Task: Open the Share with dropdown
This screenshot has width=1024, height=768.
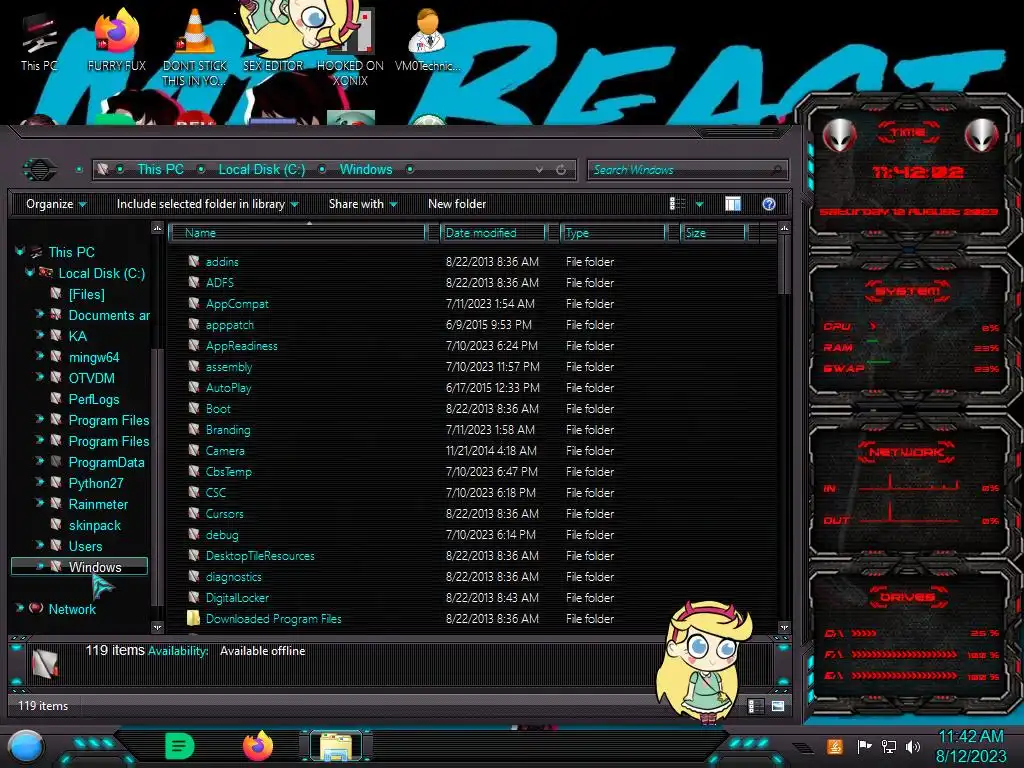Action: click(362, 204)
